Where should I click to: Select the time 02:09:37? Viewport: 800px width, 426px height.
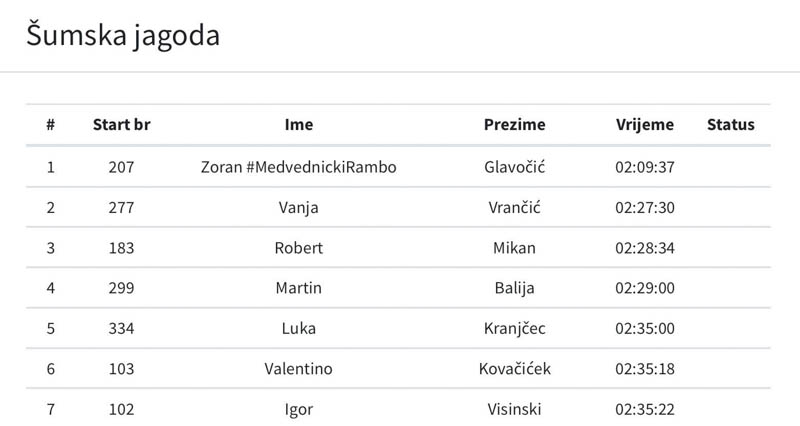645,167
